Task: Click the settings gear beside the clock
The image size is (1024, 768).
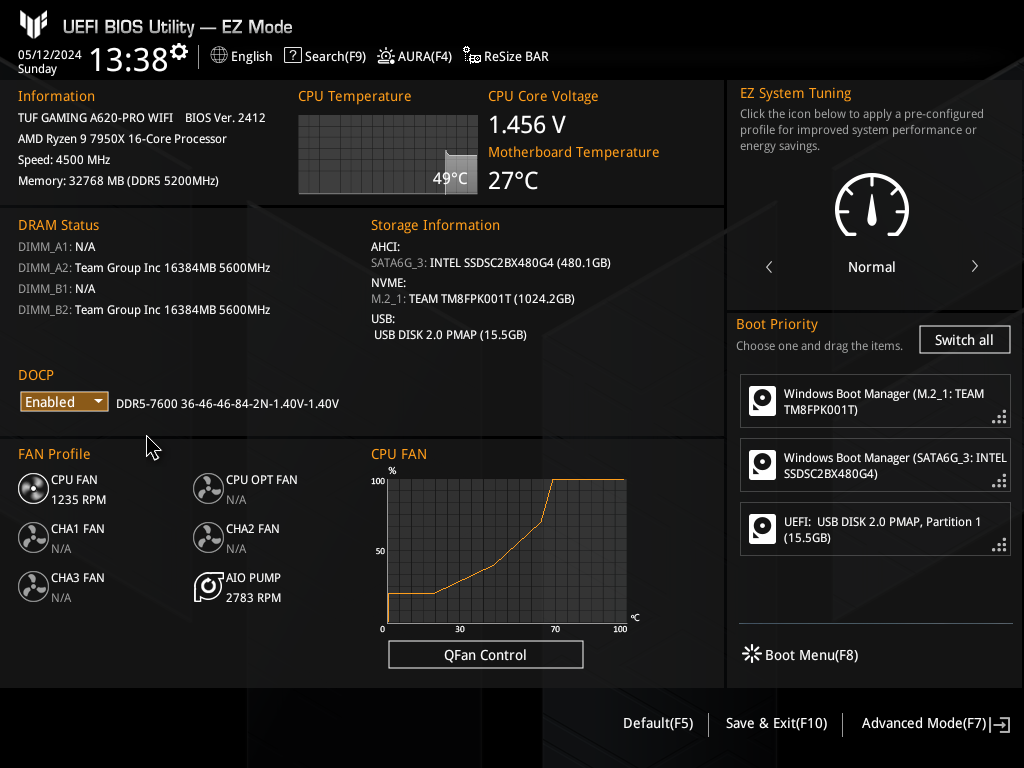Action: pyautogui.click(x=179, y=52)
